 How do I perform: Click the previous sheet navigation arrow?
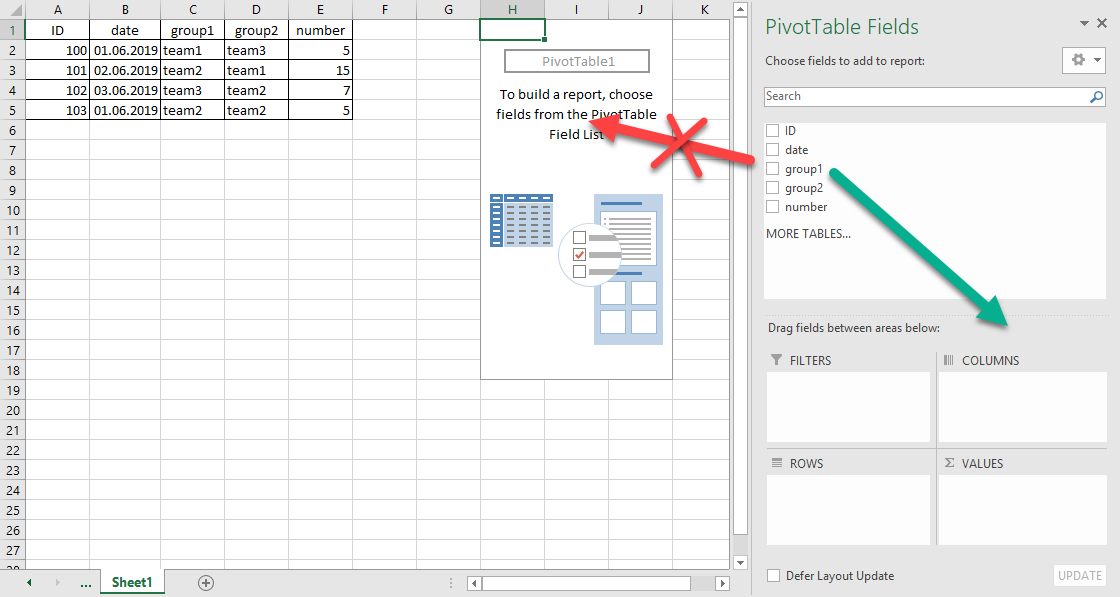(x=29, y=582)
